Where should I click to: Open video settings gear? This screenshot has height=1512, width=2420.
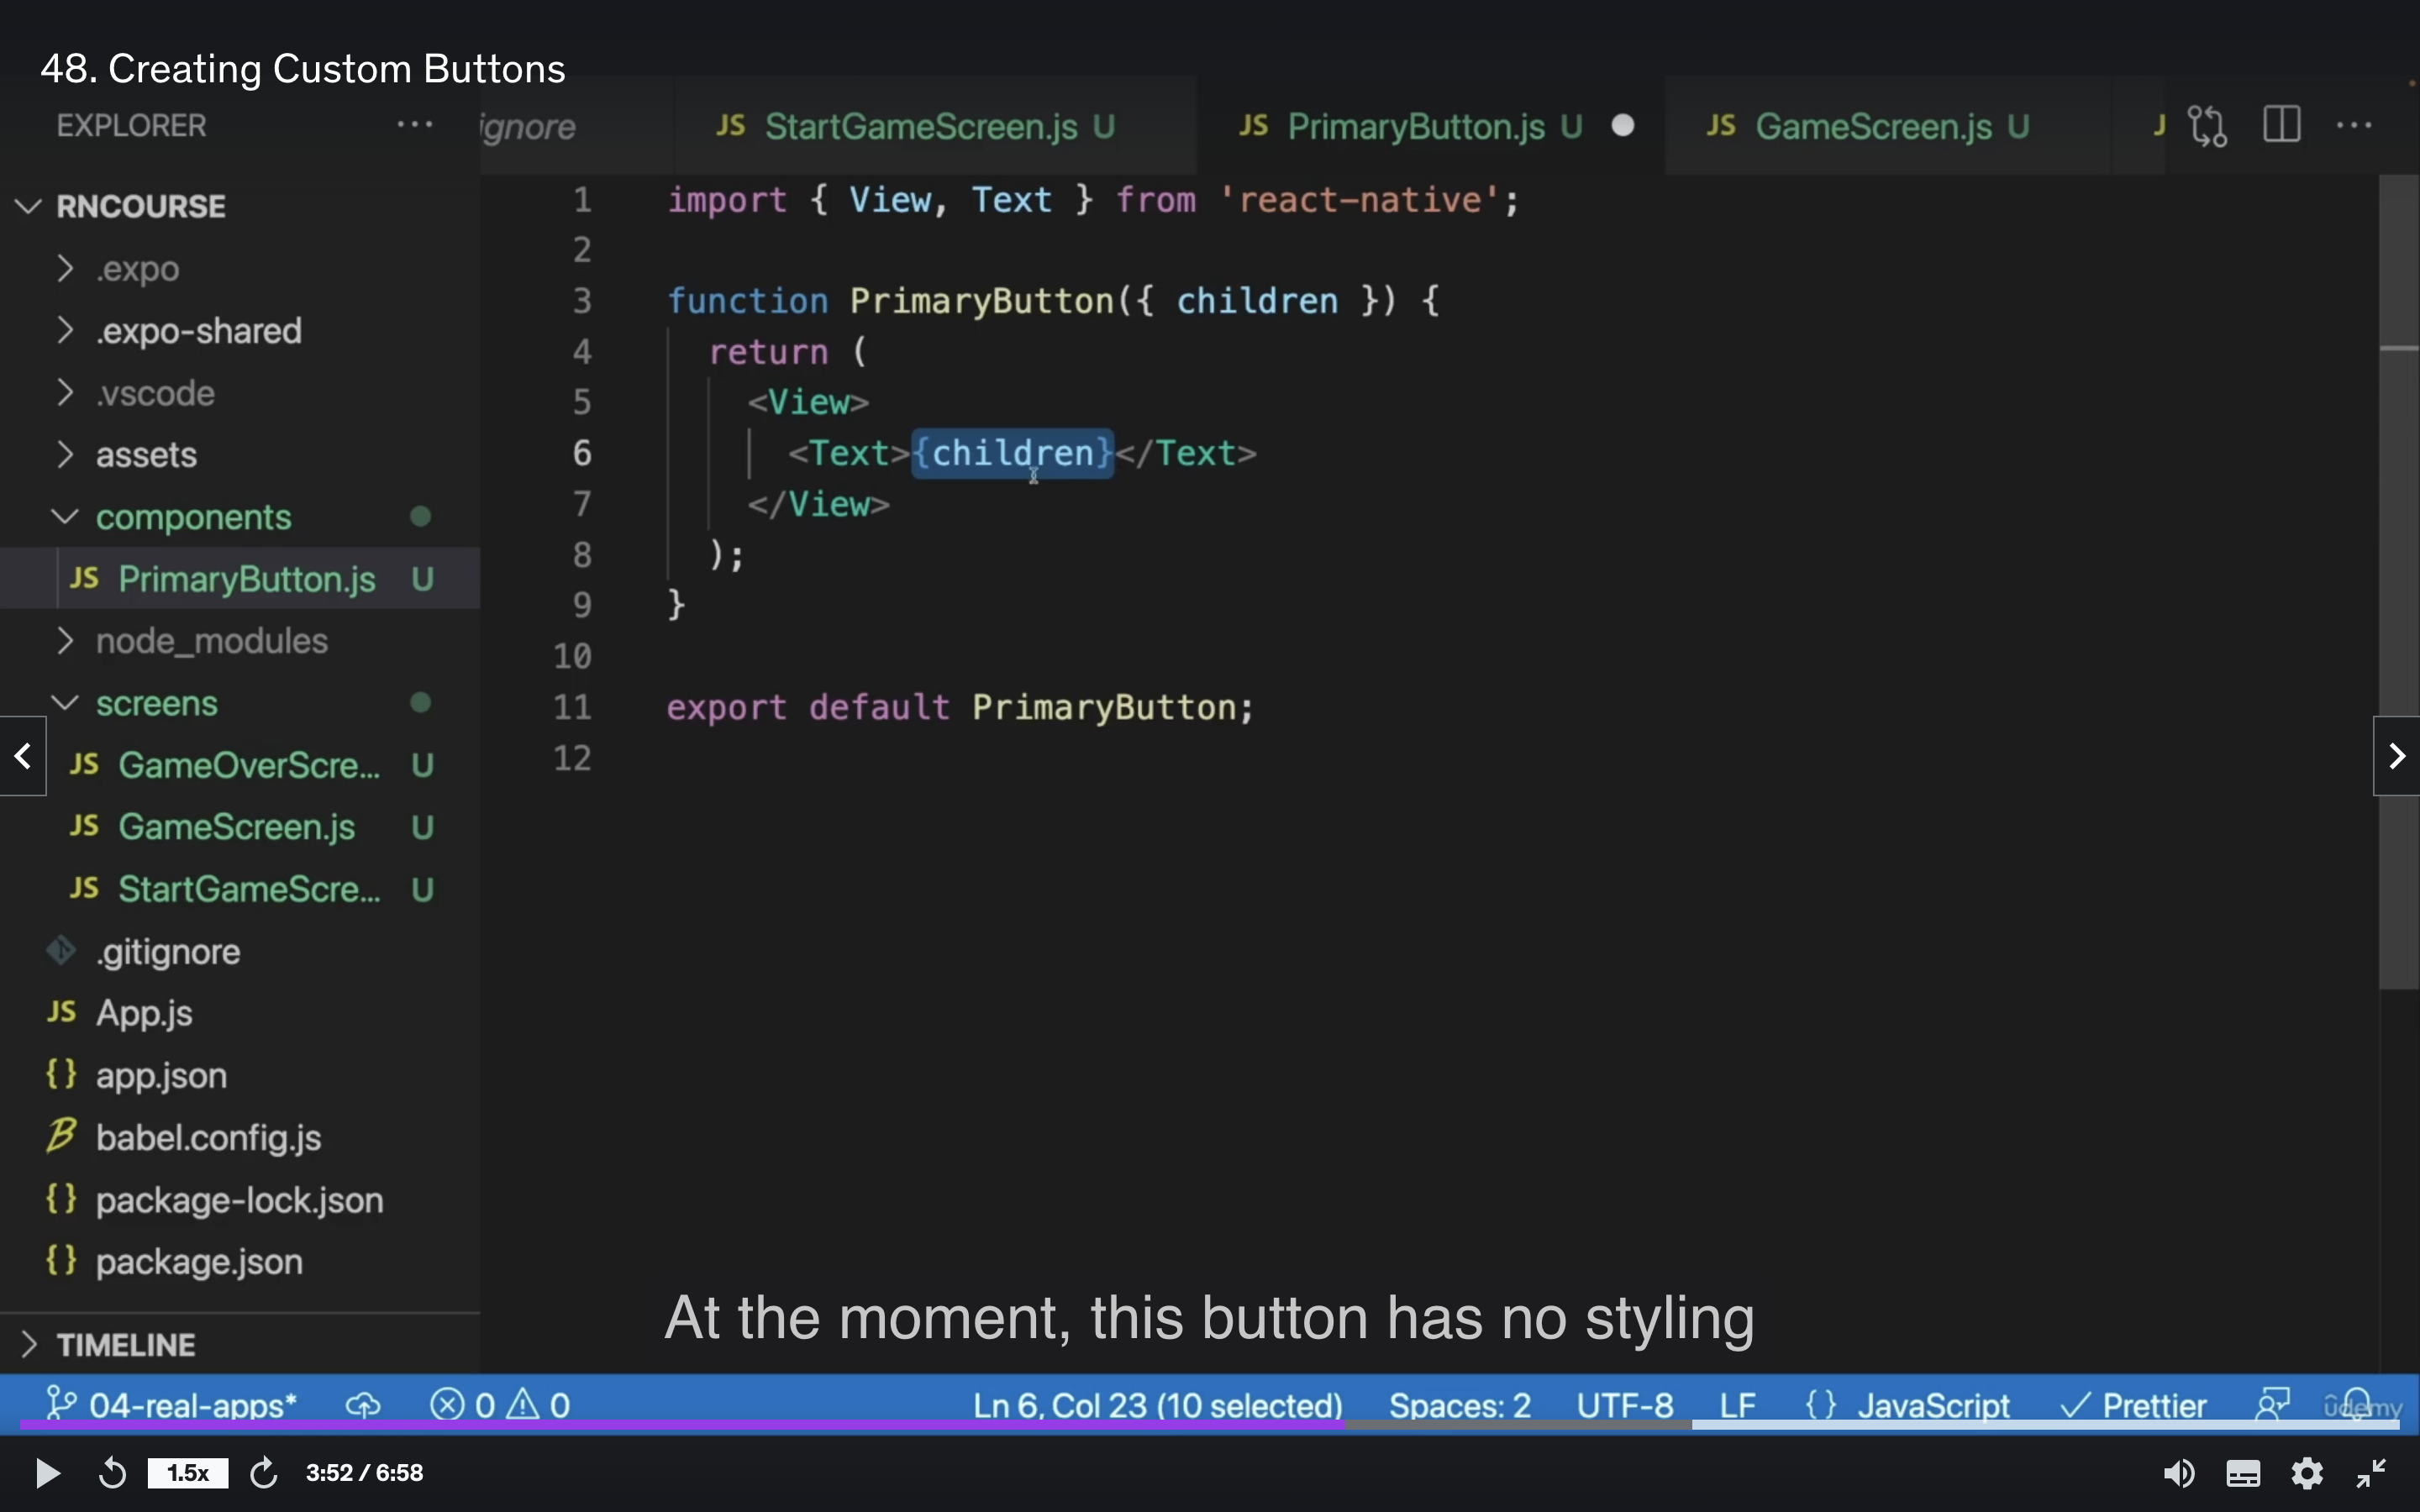(x=2307, y=1473)
